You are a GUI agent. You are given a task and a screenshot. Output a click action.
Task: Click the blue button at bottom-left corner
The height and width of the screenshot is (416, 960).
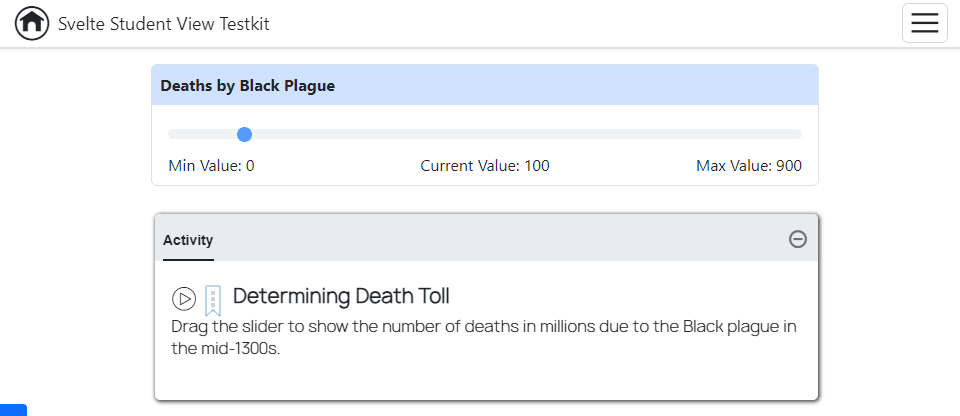[x=12, y=410]
